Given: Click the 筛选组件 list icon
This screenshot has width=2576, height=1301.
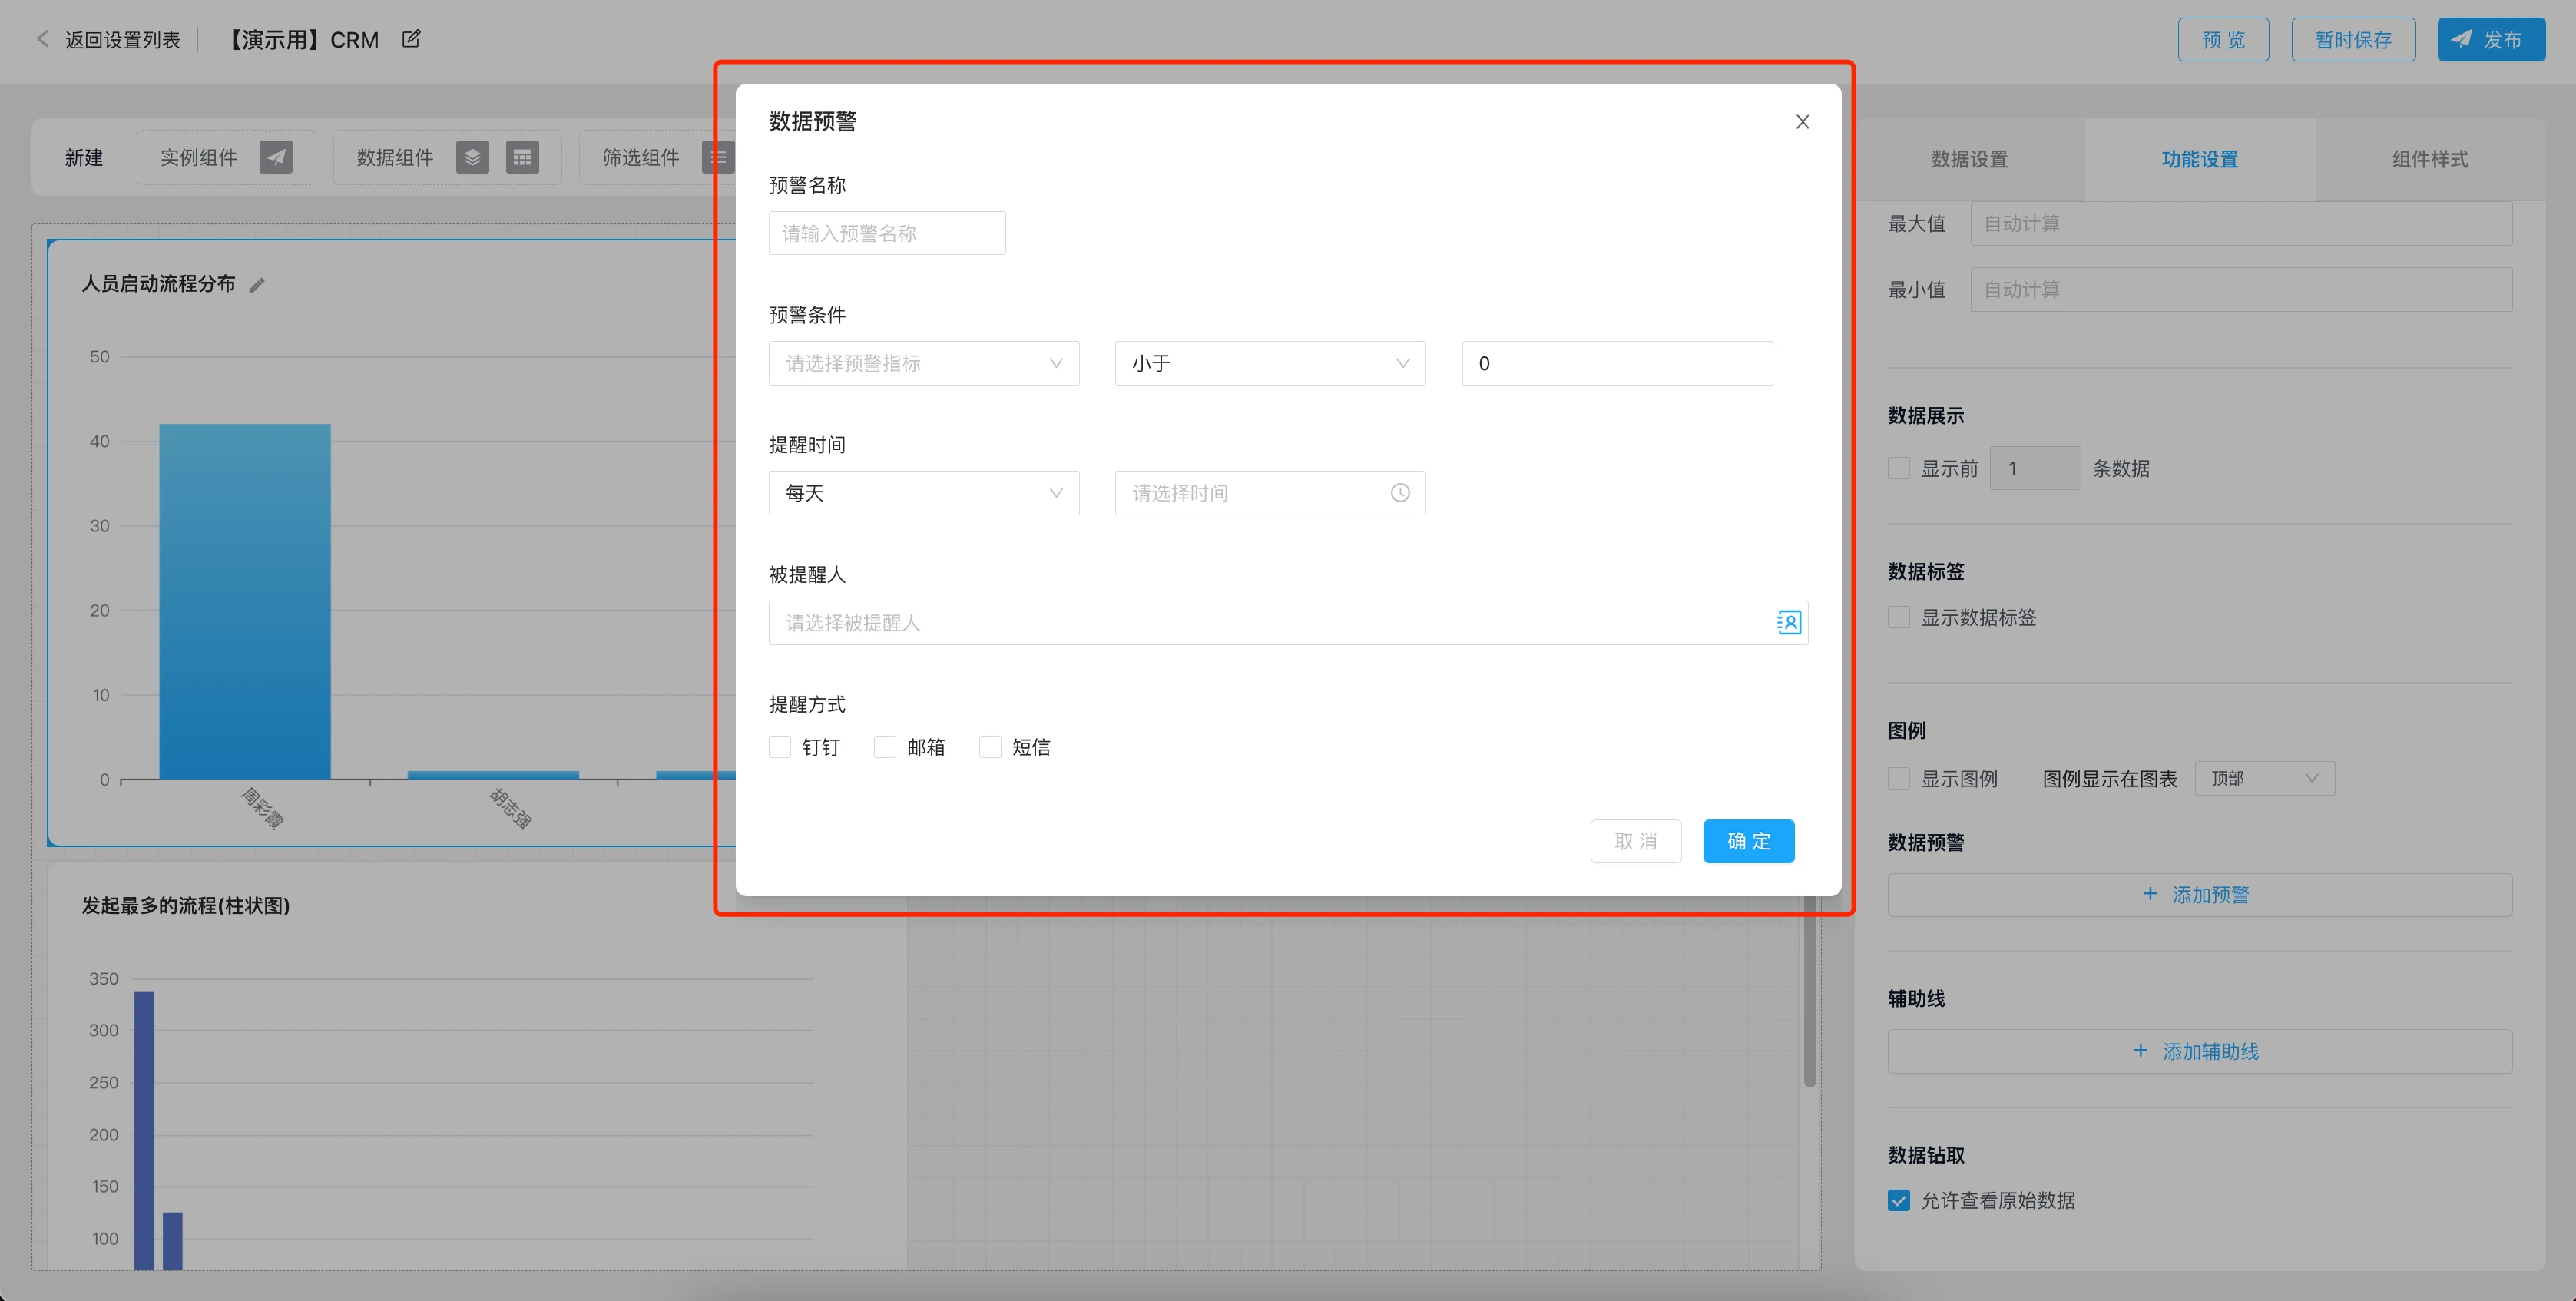Looking at the screenshot, I should pos(718,157).
